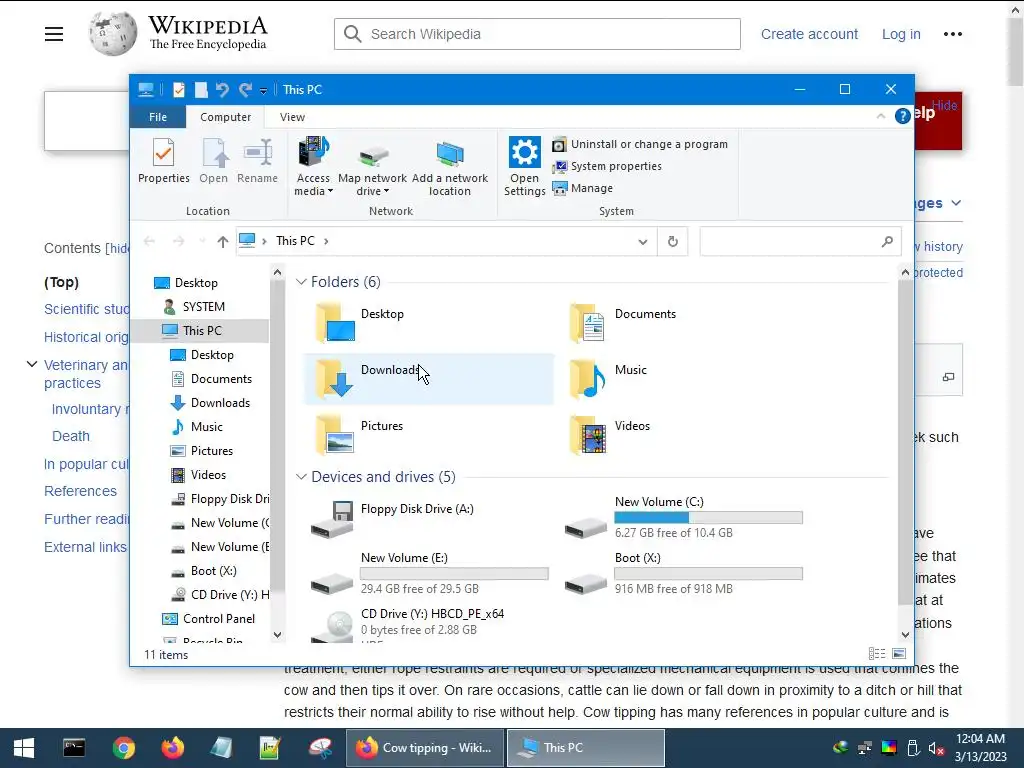Open the Access media dropdown
Image resolution: width=1024 pixels, height=768 pixels.
pyautogui.click(x=313, y=167)
